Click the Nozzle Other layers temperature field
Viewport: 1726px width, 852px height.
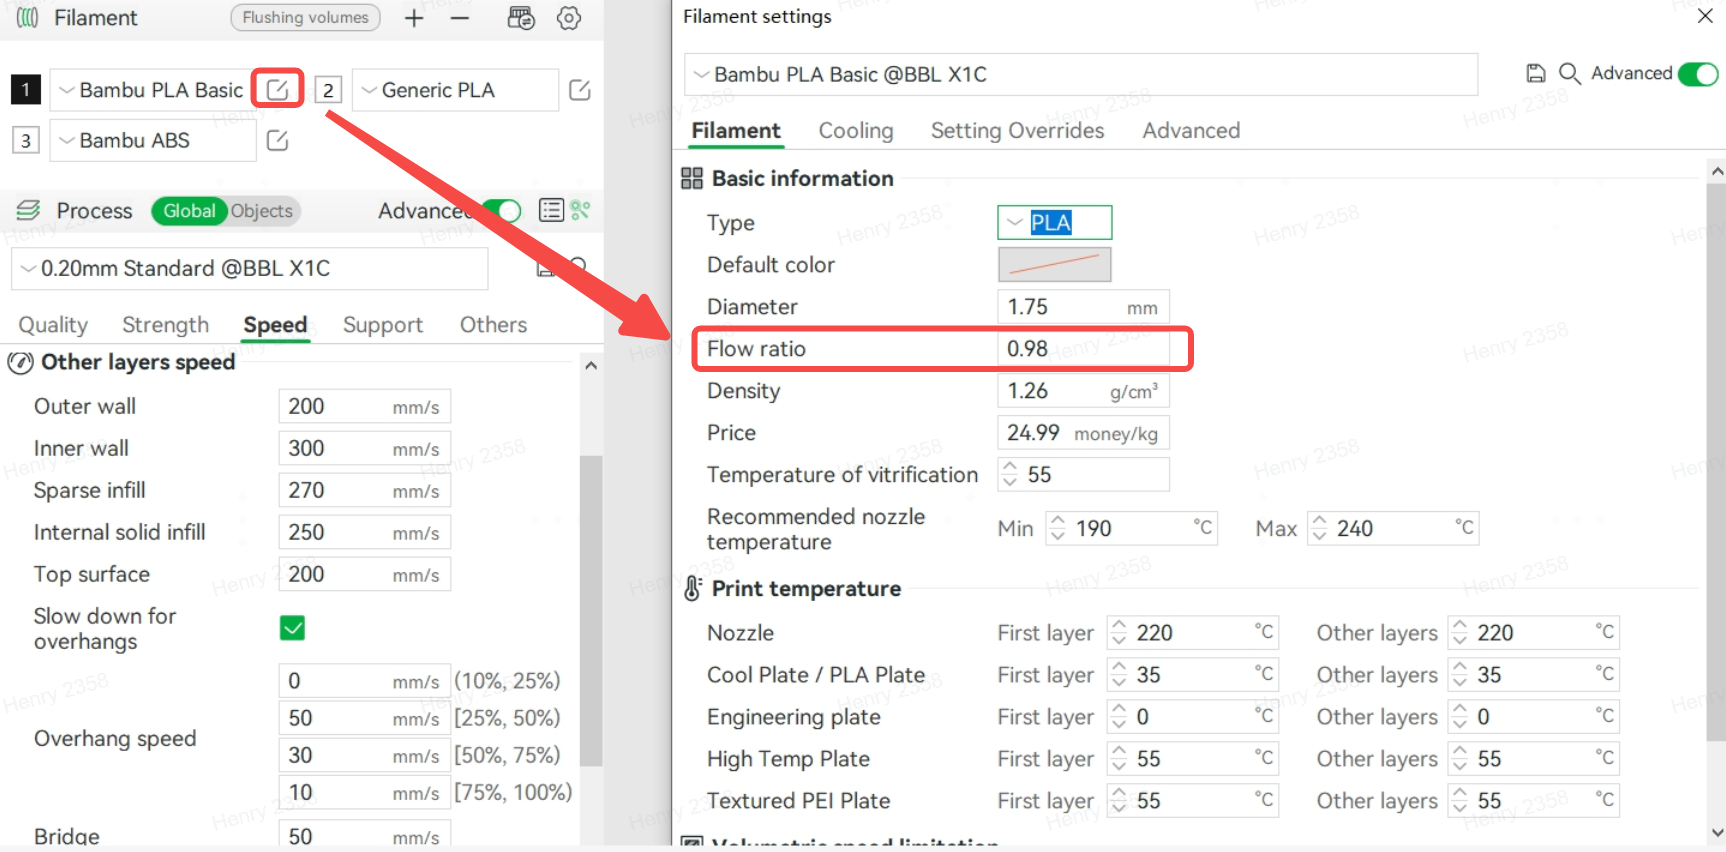1533,633
